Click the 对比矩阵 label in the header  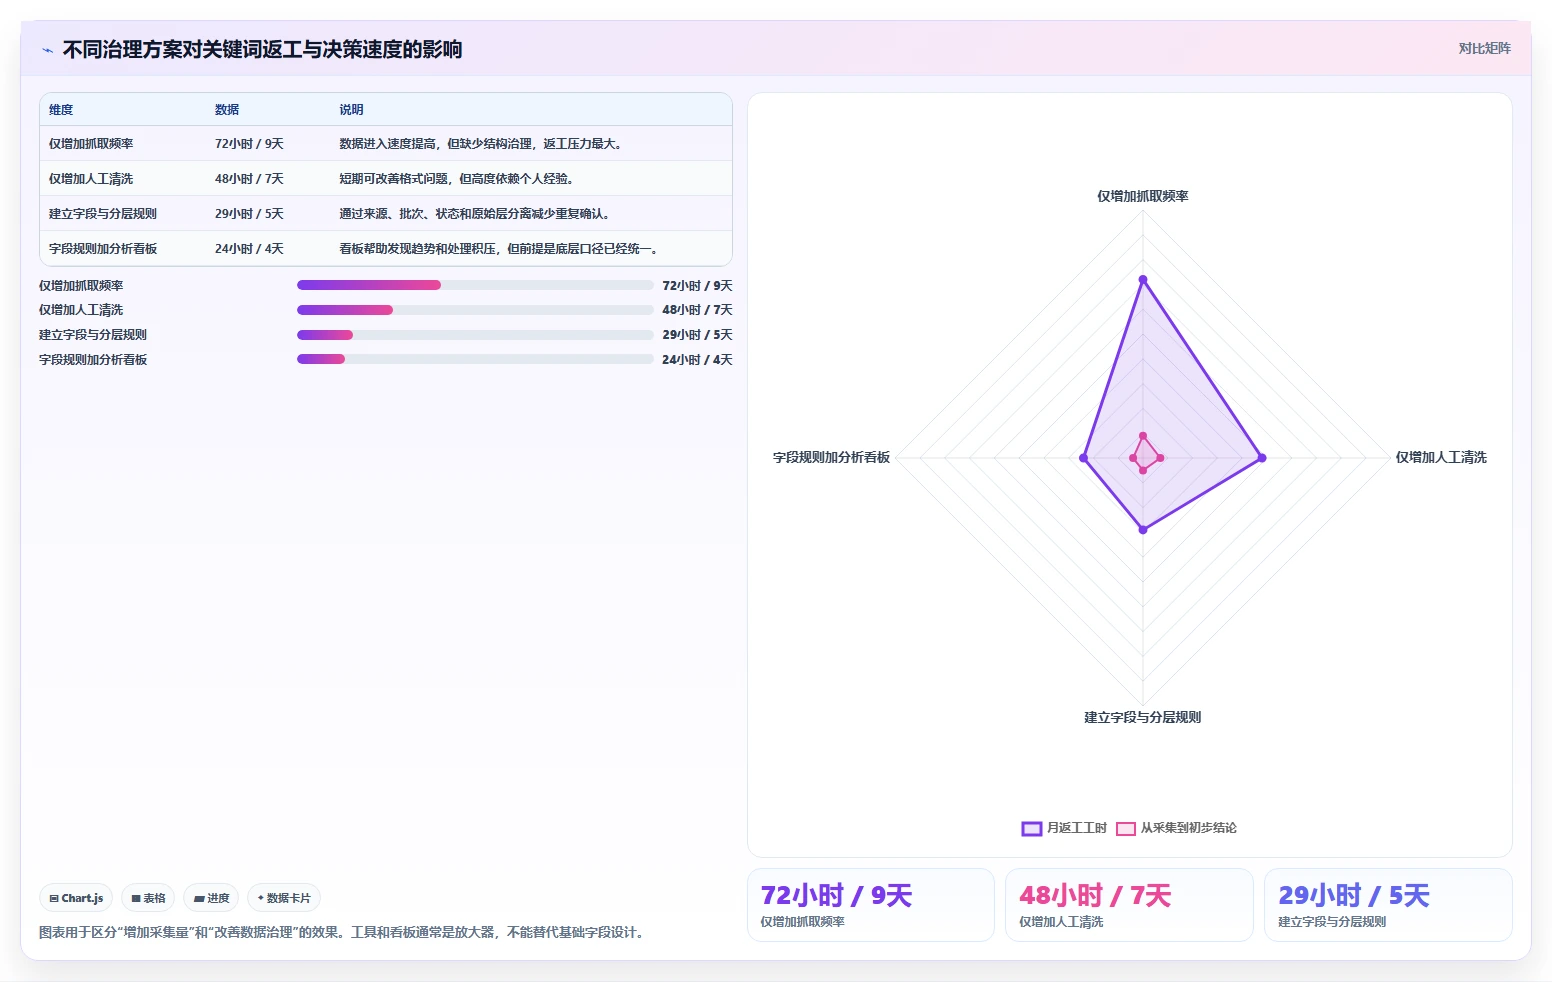click(1484, 48)
